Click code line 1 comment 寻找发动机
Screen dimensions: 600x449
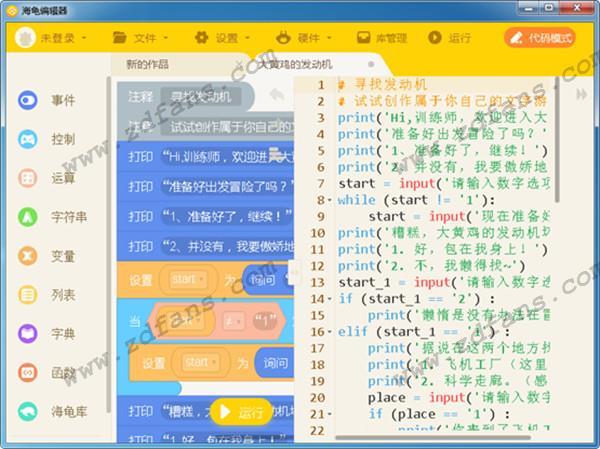(x=383, y=85)
